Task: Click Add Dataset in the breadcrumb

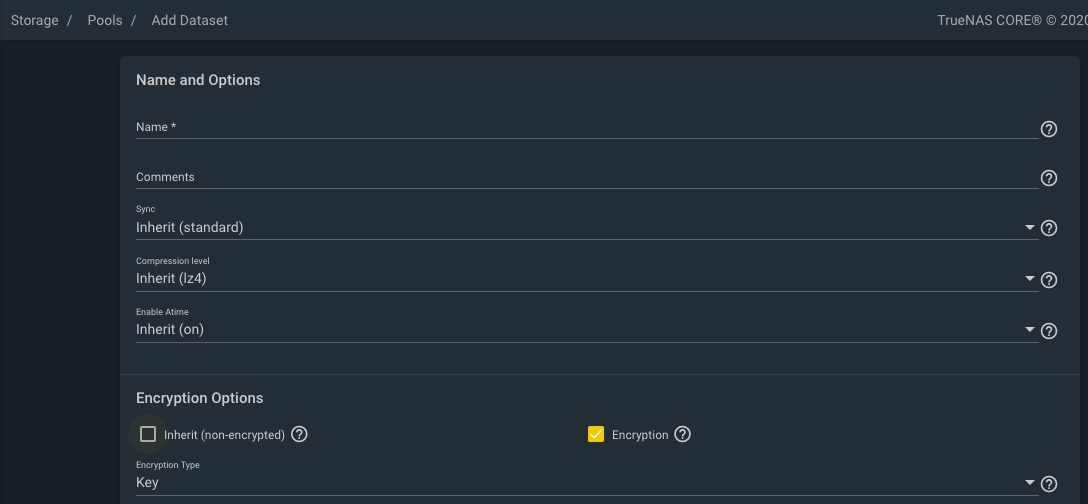Action: coord(190,20)
